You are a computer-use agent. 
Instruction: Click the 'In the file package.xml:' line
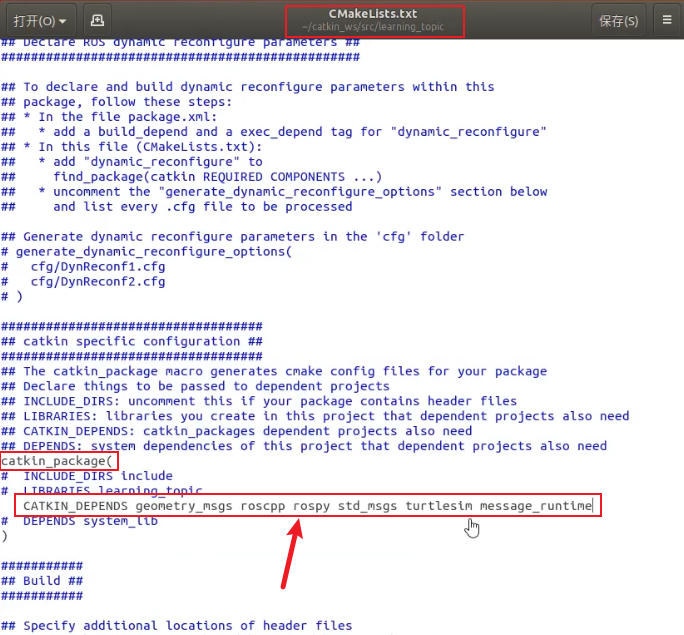109,117
